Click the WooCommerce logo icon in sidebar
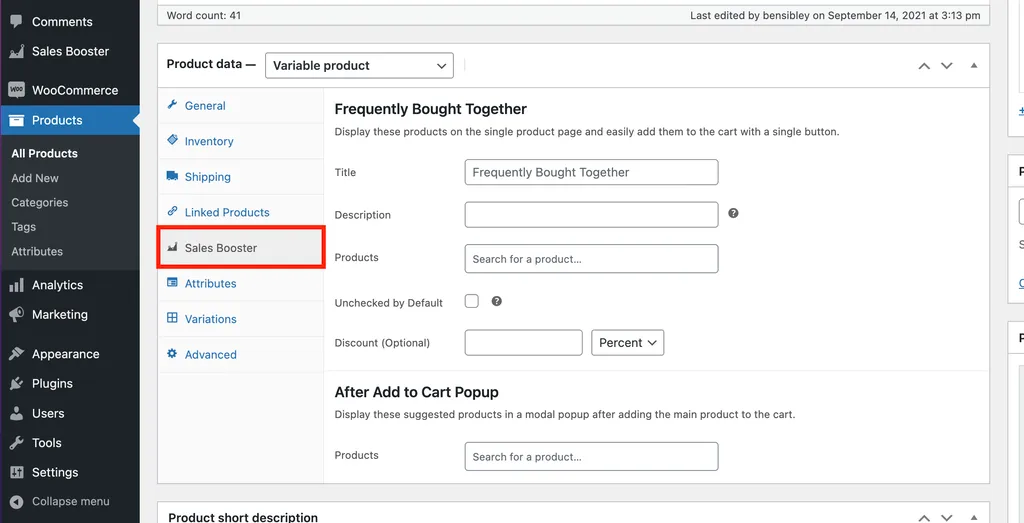The image size is (1024, 523). (x=16, y=90)
